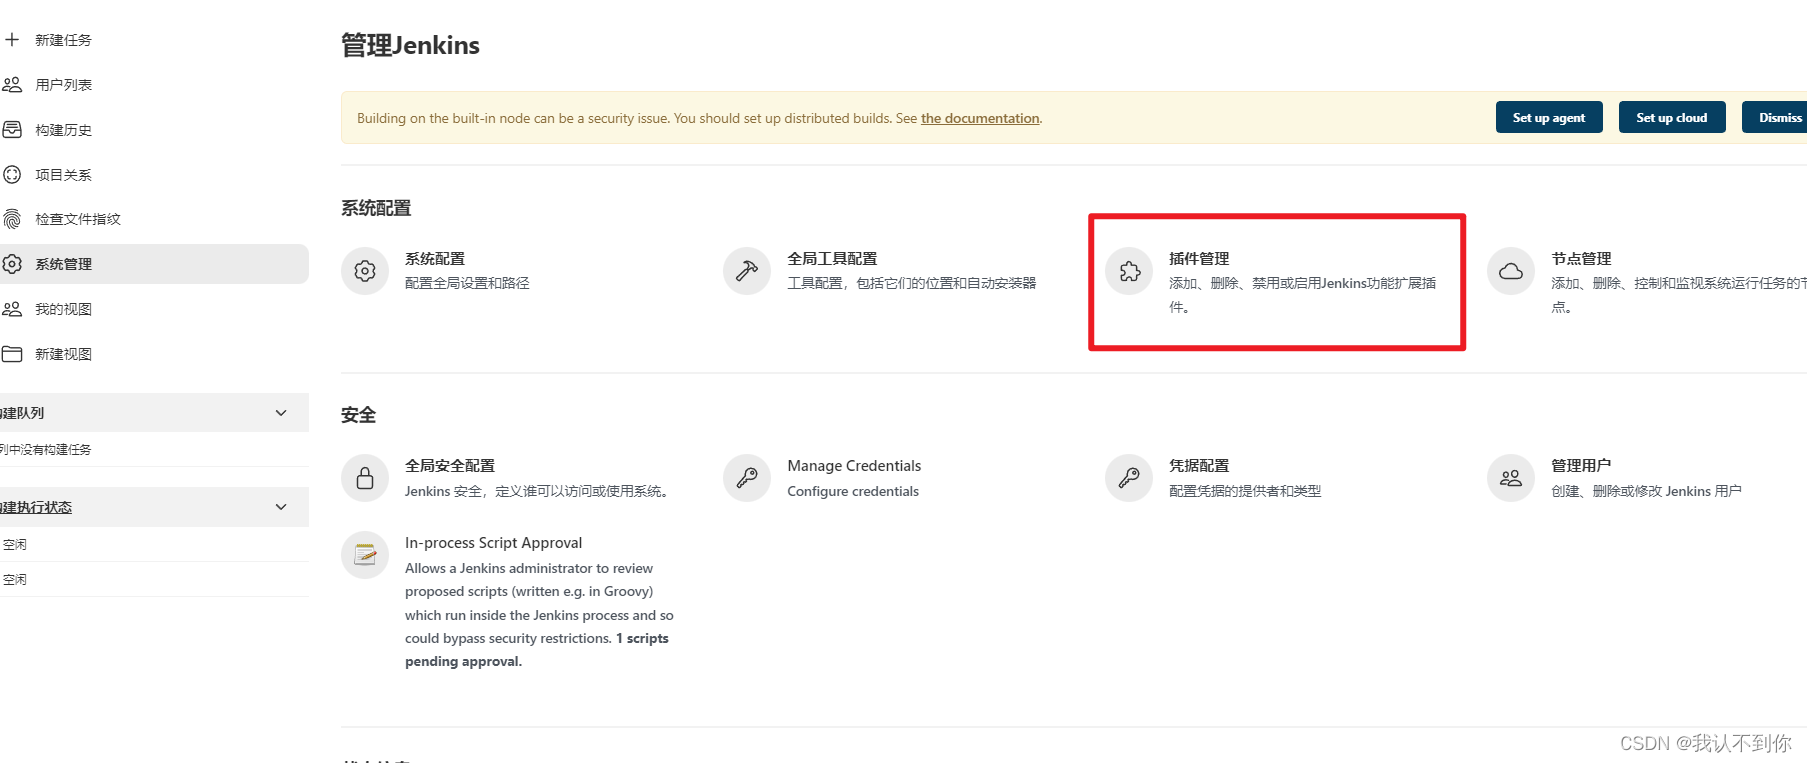
Task: Open the documentation link in banner
Action: [980, 118]
